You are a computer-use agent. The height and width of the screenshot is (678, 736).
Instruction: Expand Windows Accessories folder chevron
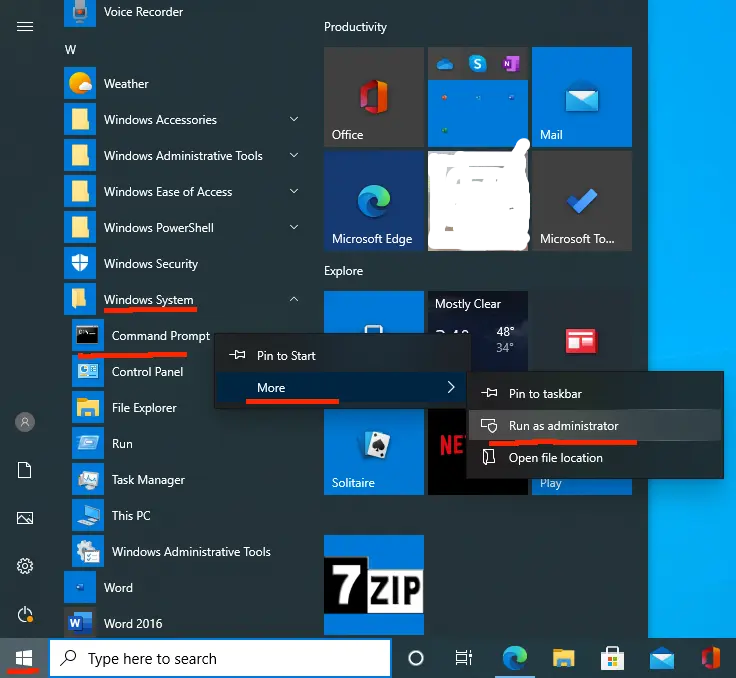point(294,119)
